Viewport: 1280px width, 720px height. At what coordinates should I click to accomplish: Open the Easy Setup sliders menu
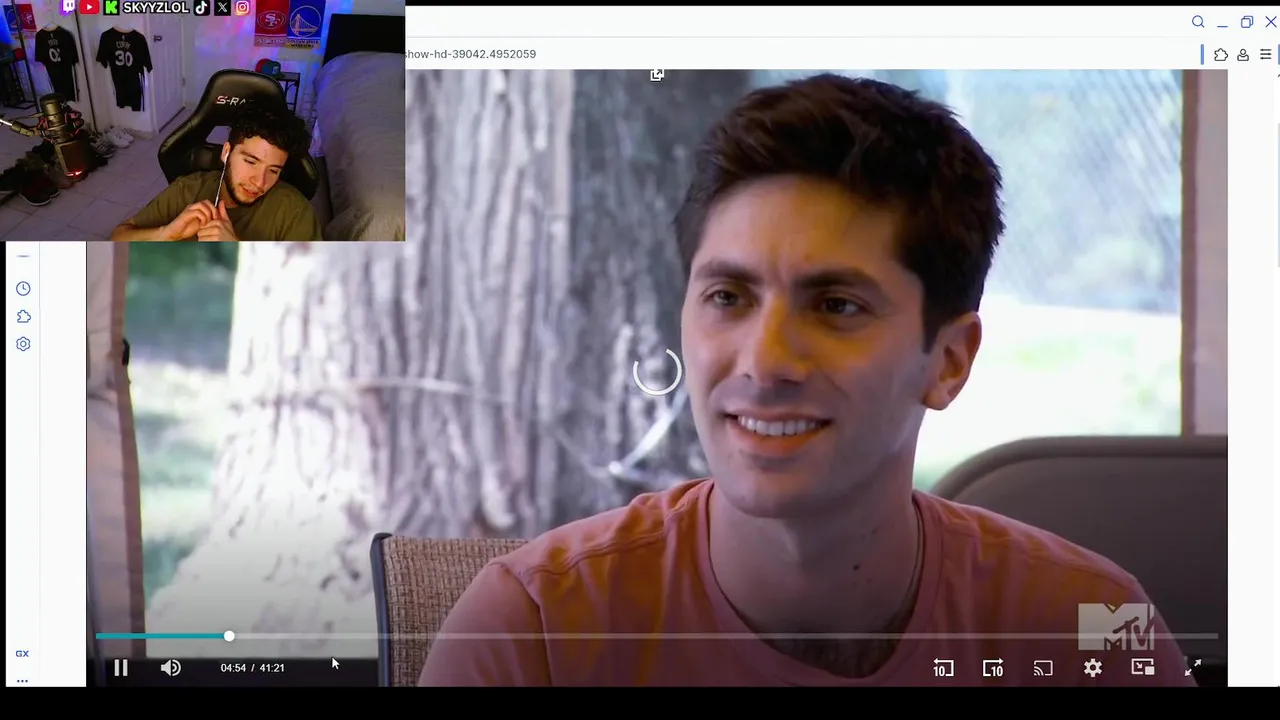[1267, 55]
